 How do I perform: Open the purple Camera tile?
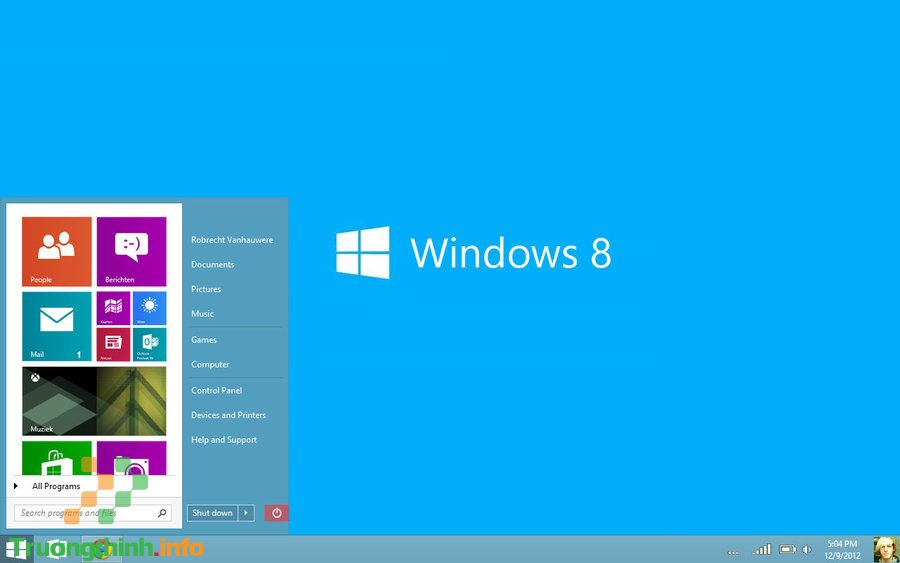[131, 458]
